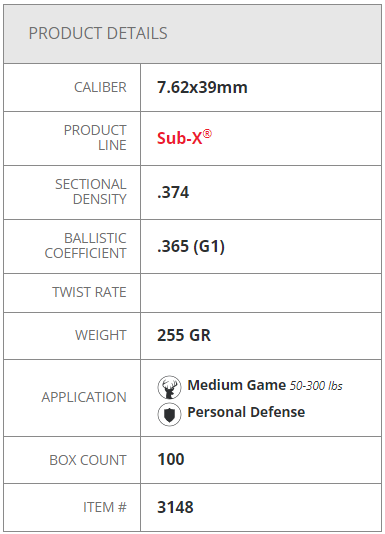
Task: Click the 50-300 lbs weight range text
Action: click(x=316, y=386)
